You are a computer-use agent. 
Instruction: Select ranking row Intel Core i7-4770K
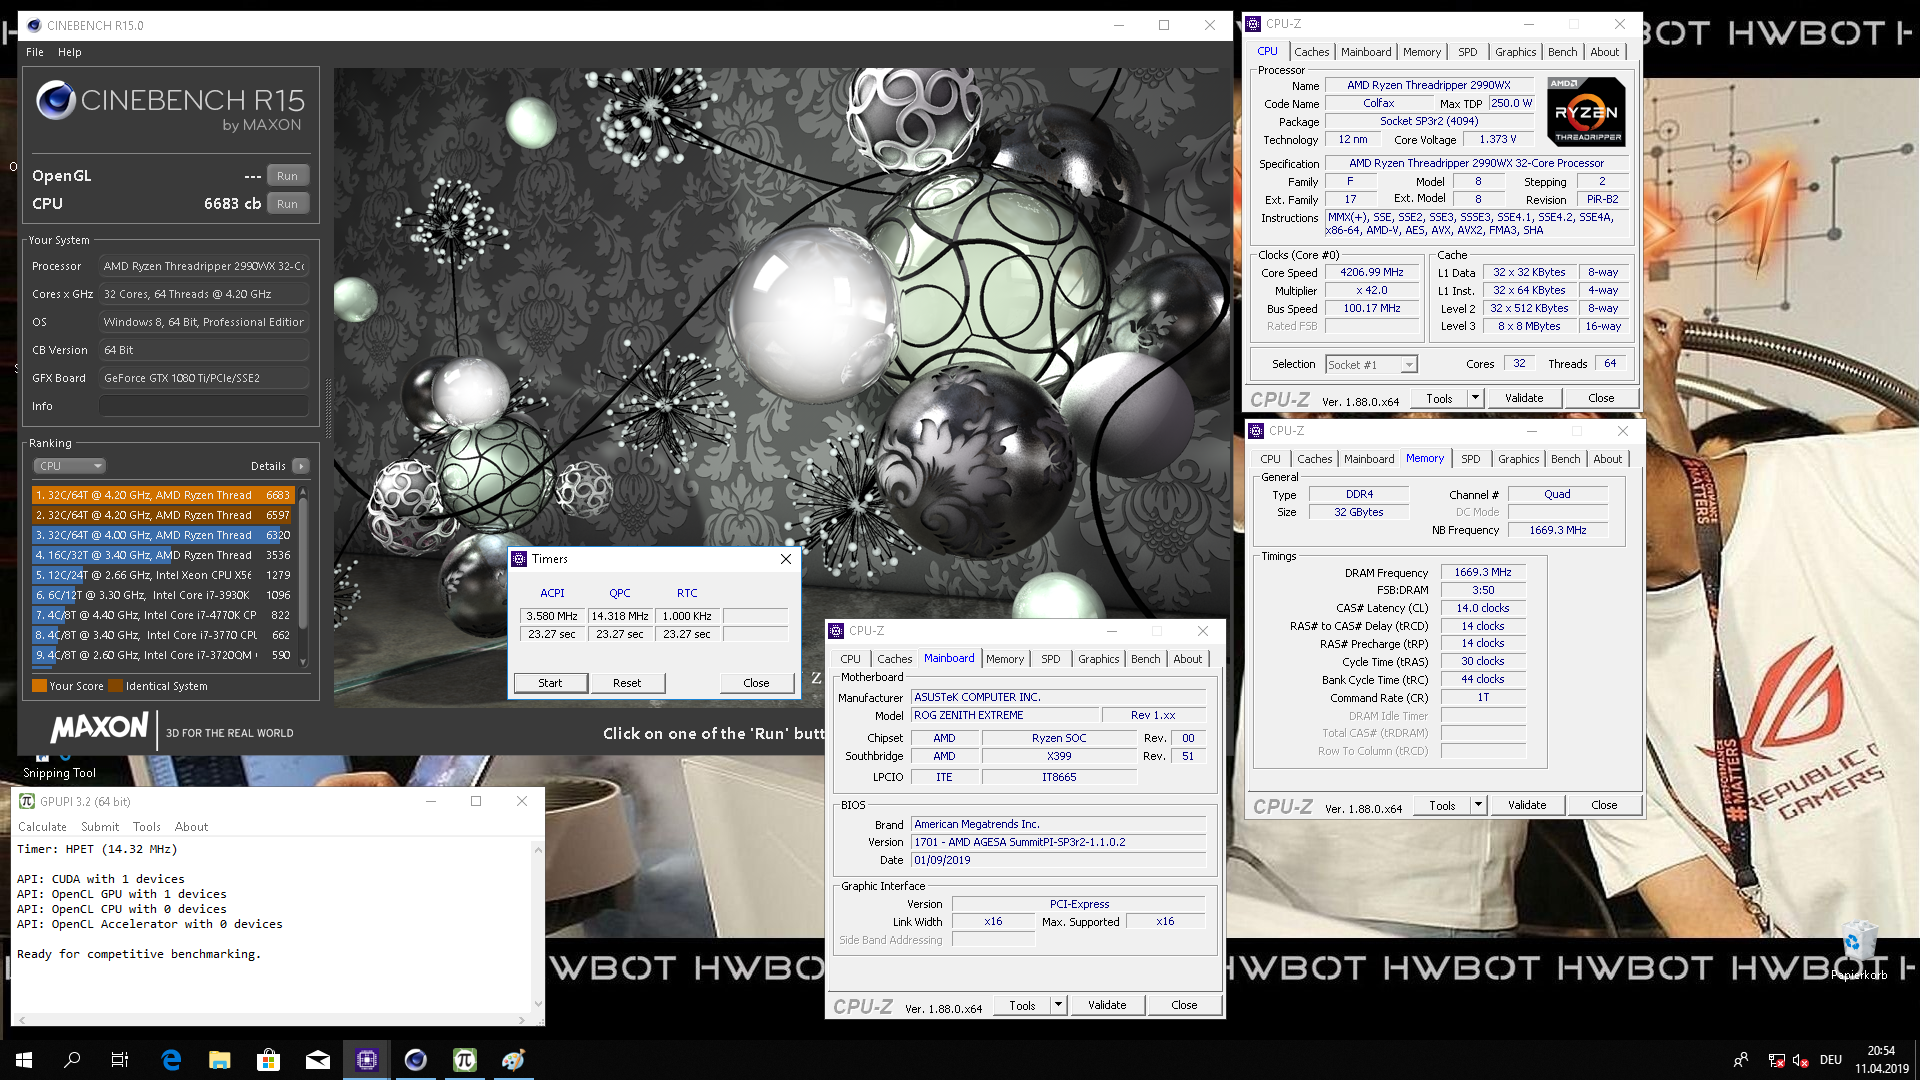163,615
